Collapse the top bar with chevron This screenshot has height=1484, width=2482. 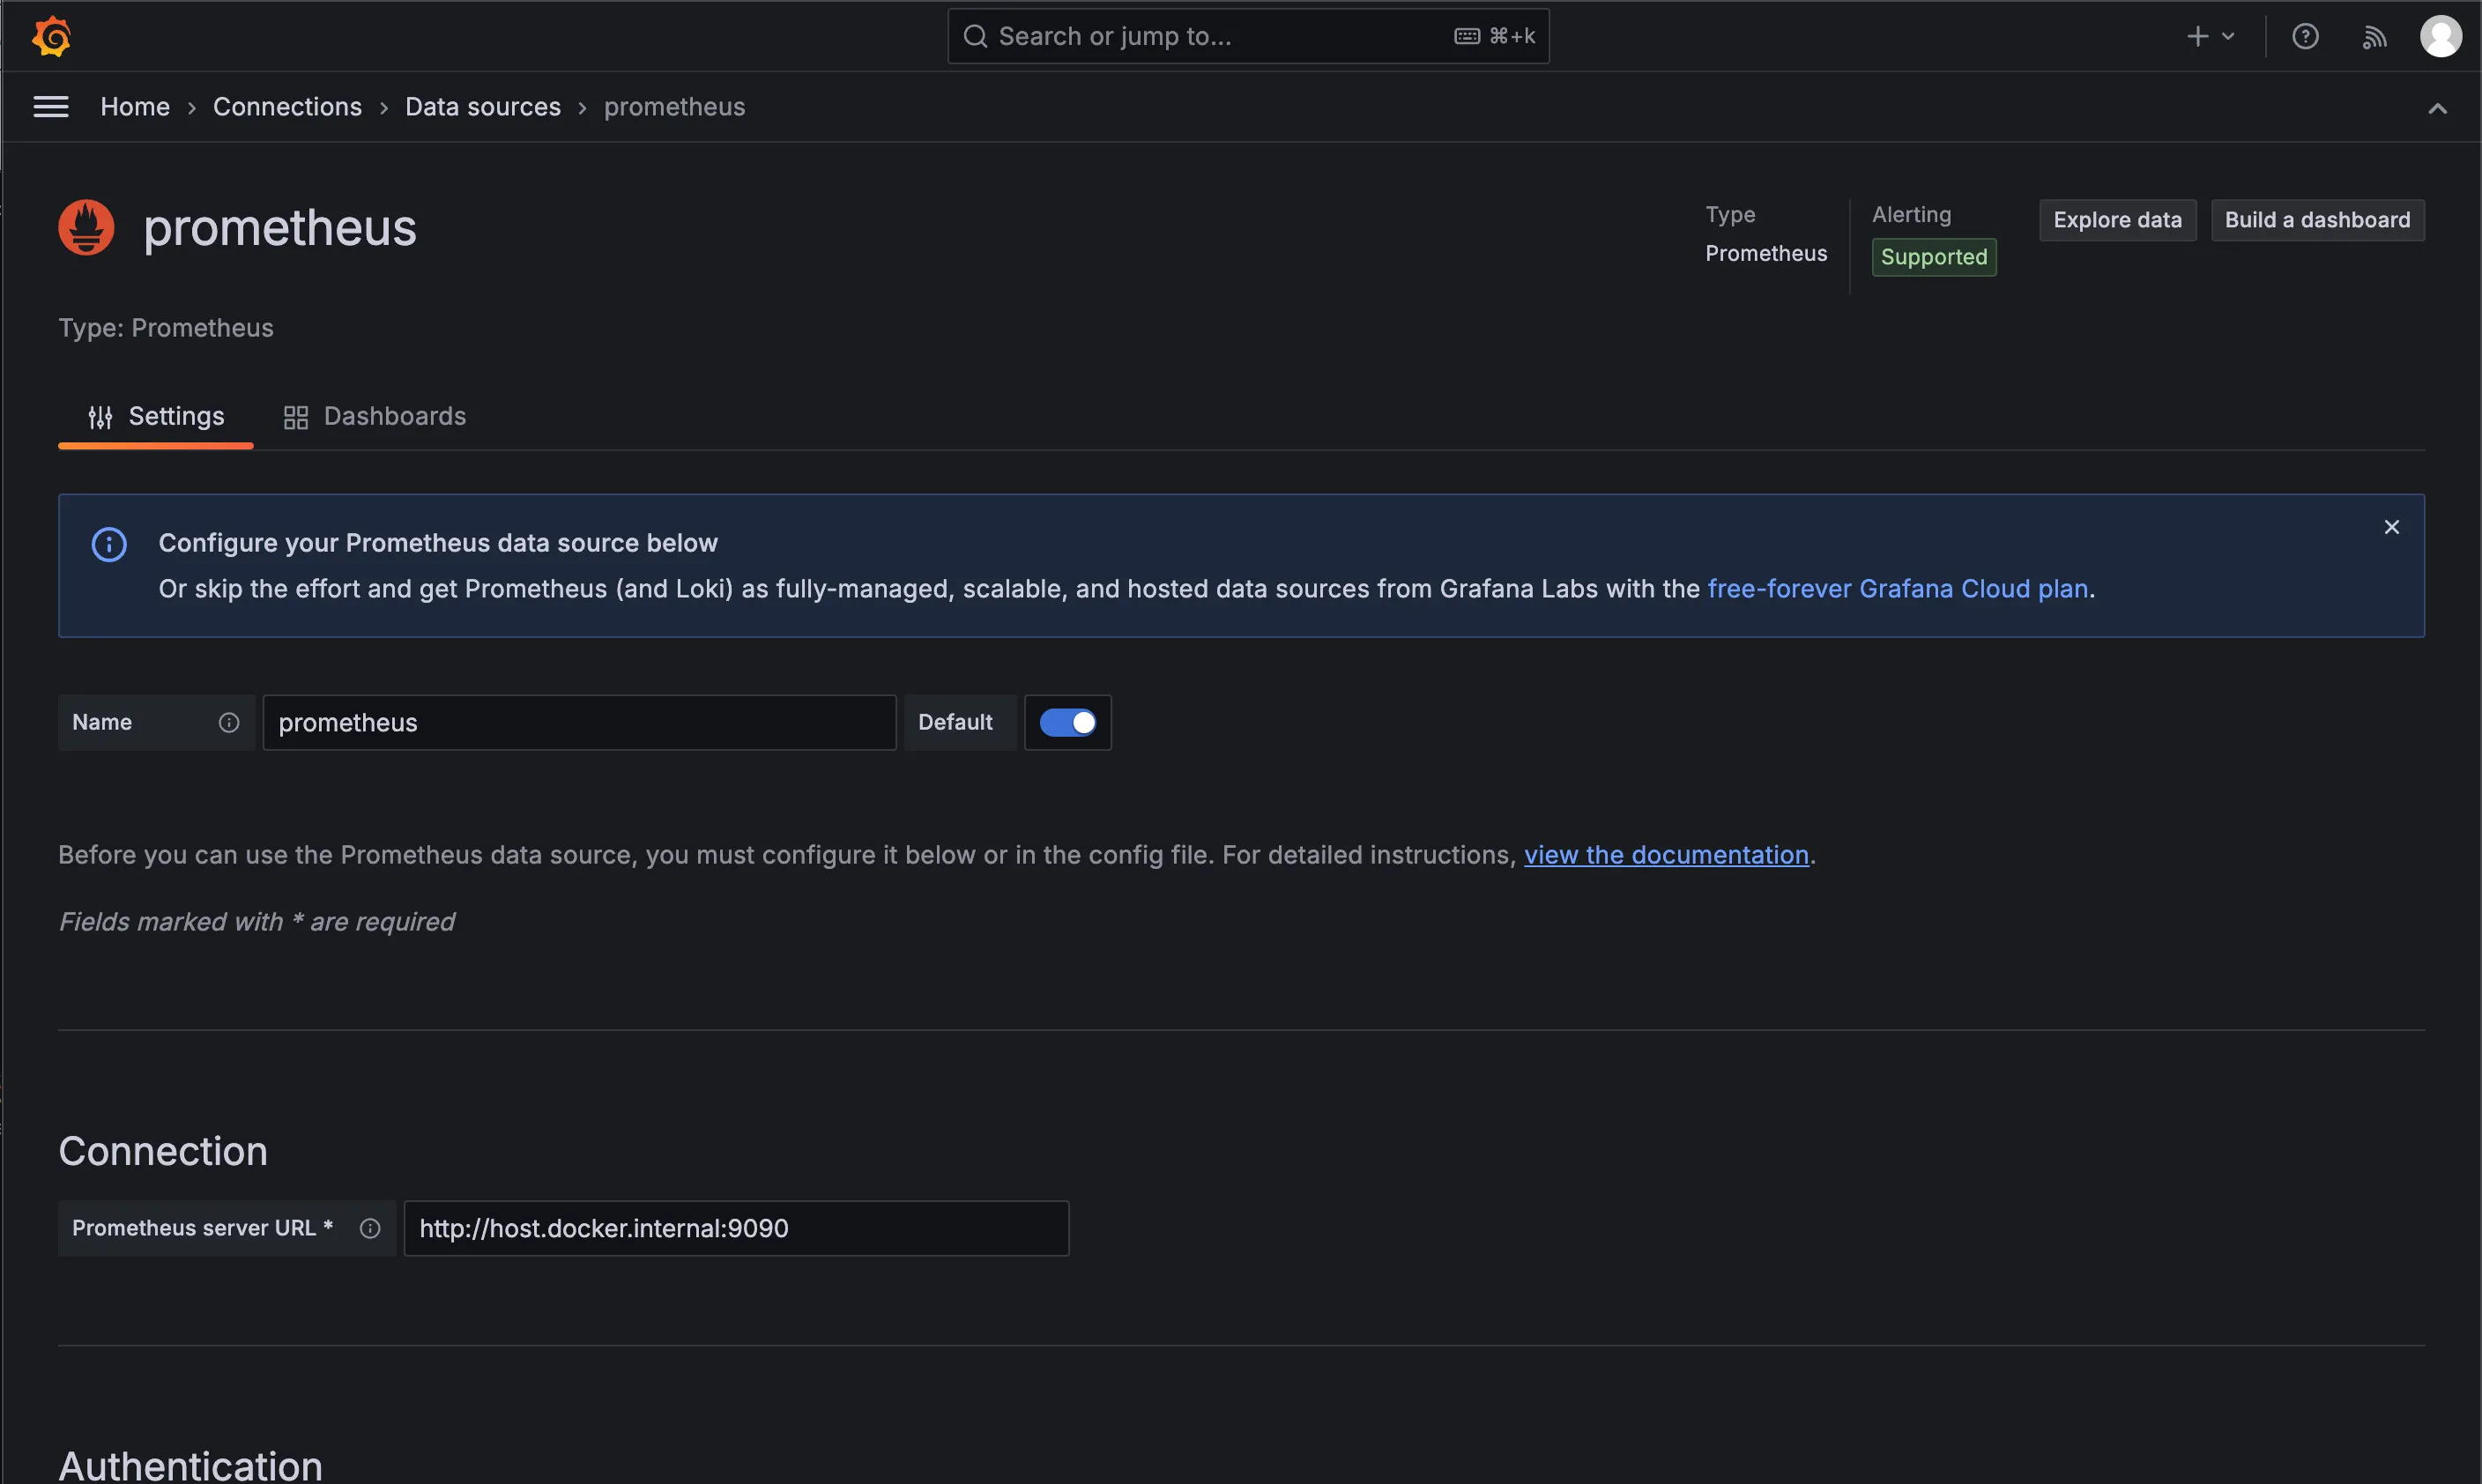[x=2437, y=108]
